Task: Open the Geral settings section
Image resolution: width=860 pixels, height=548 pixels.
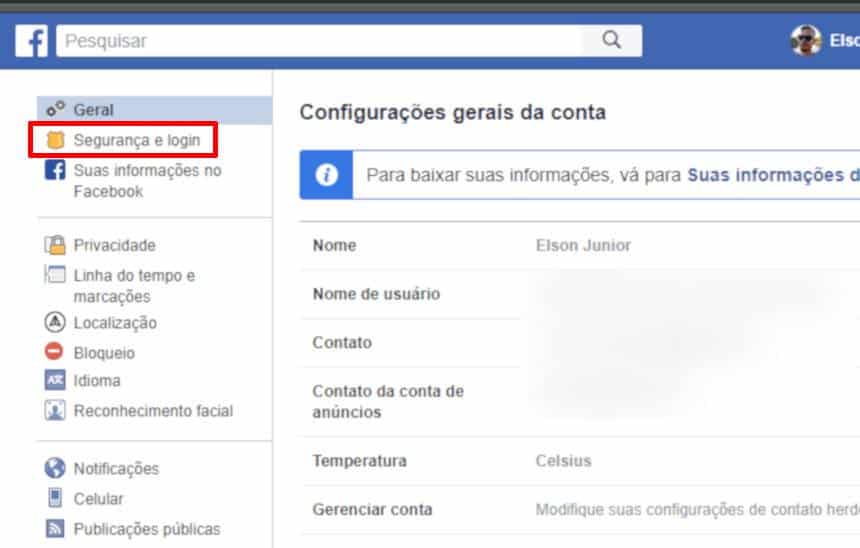Action: [155, 110]
